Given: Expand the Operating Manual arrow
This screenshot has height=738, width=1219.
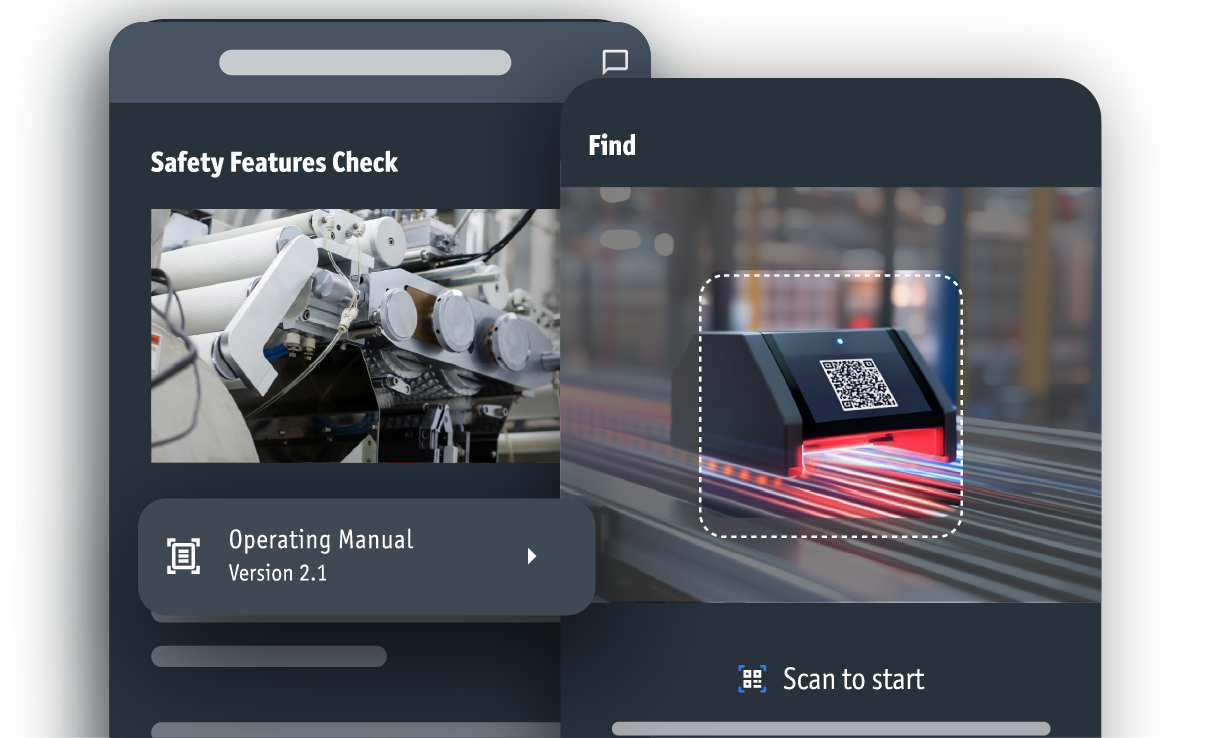Looking at the screenshot, I should pos(532,556).
